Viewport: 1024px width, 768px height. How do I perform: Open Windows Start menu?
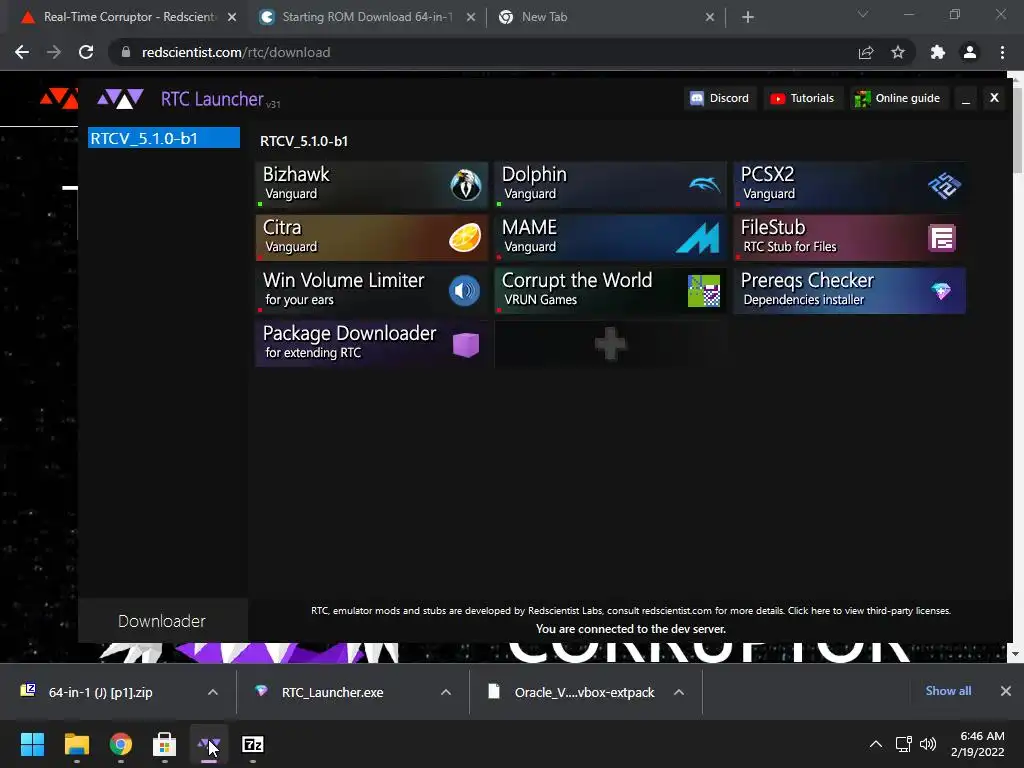tap(32, 744)
